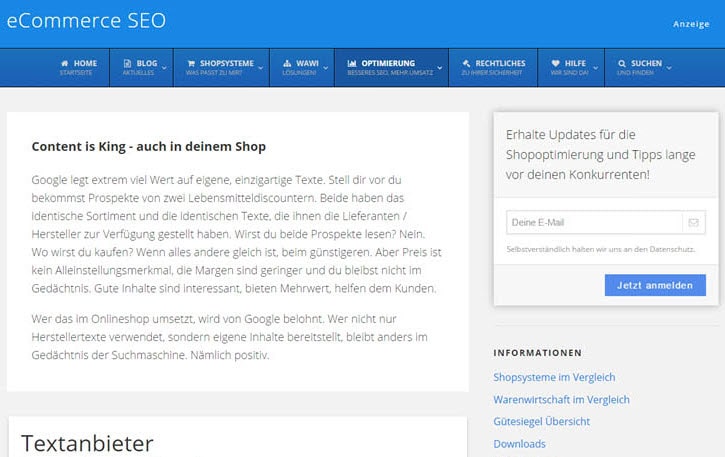Expand the Shopsysteme dropdown arrow

pyautogui.click(x=261, y=68)
